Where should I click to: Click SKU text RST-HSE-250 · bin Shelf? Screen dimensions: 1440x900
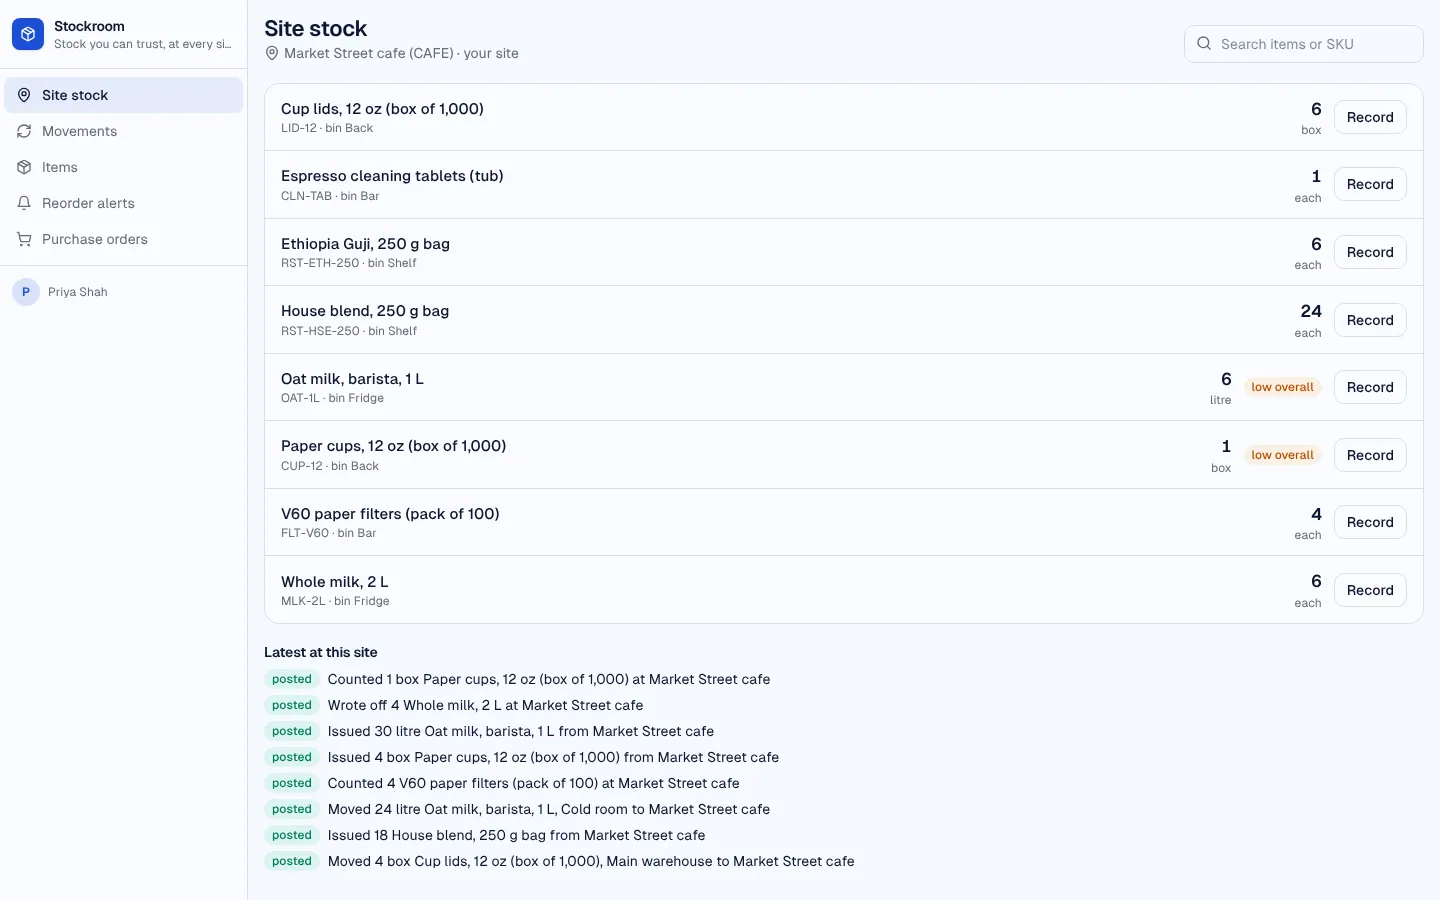[349, 331]
